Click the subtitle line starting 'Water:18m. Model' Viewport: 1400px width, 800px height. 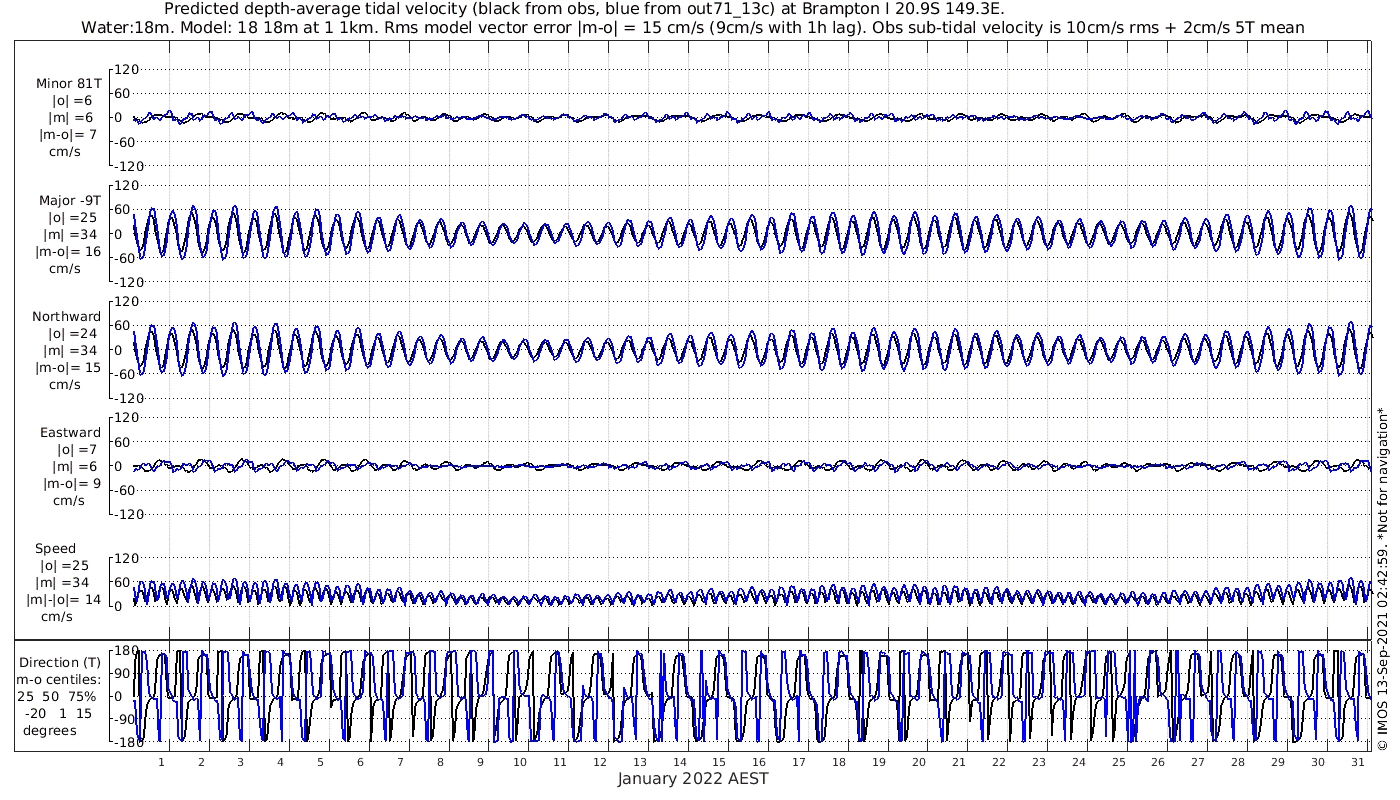(692, 27)
